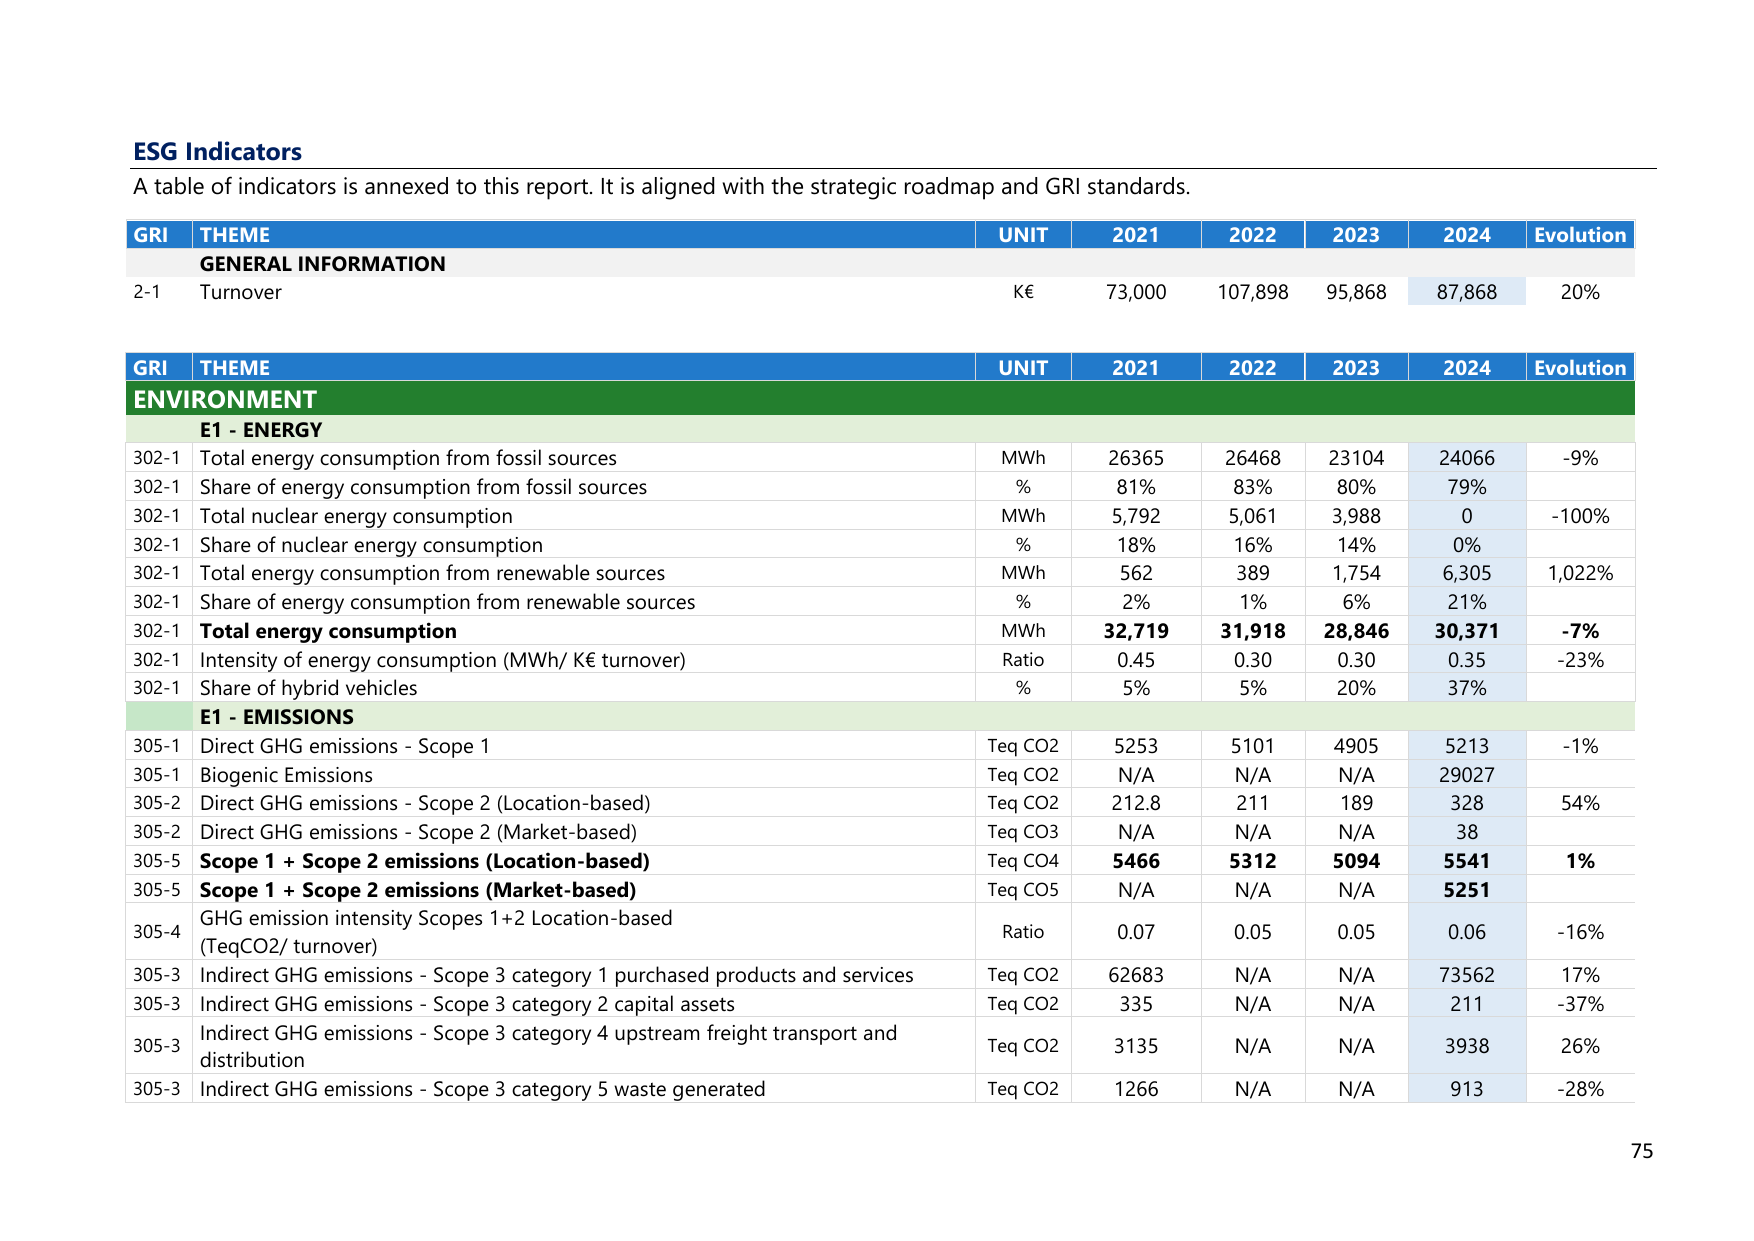Select the bold 'Total energy consumption' label
1754x1241 pixels.
pyautogui.click(x=328, y=631)
